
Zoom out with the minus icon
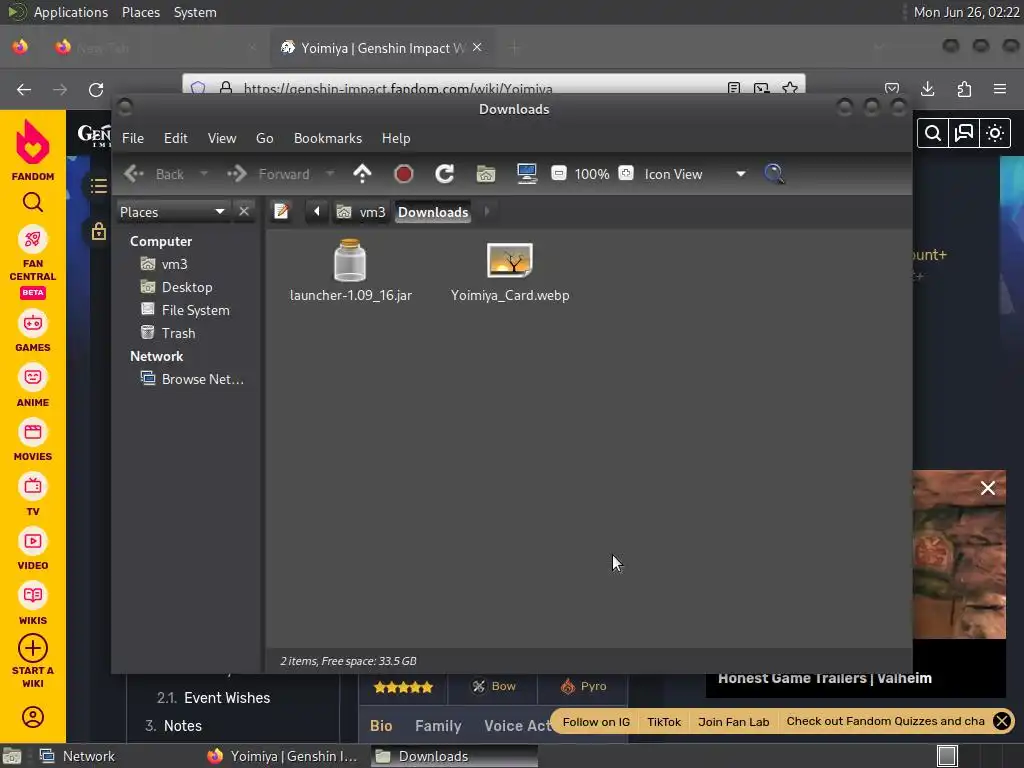tap(558, 173)
